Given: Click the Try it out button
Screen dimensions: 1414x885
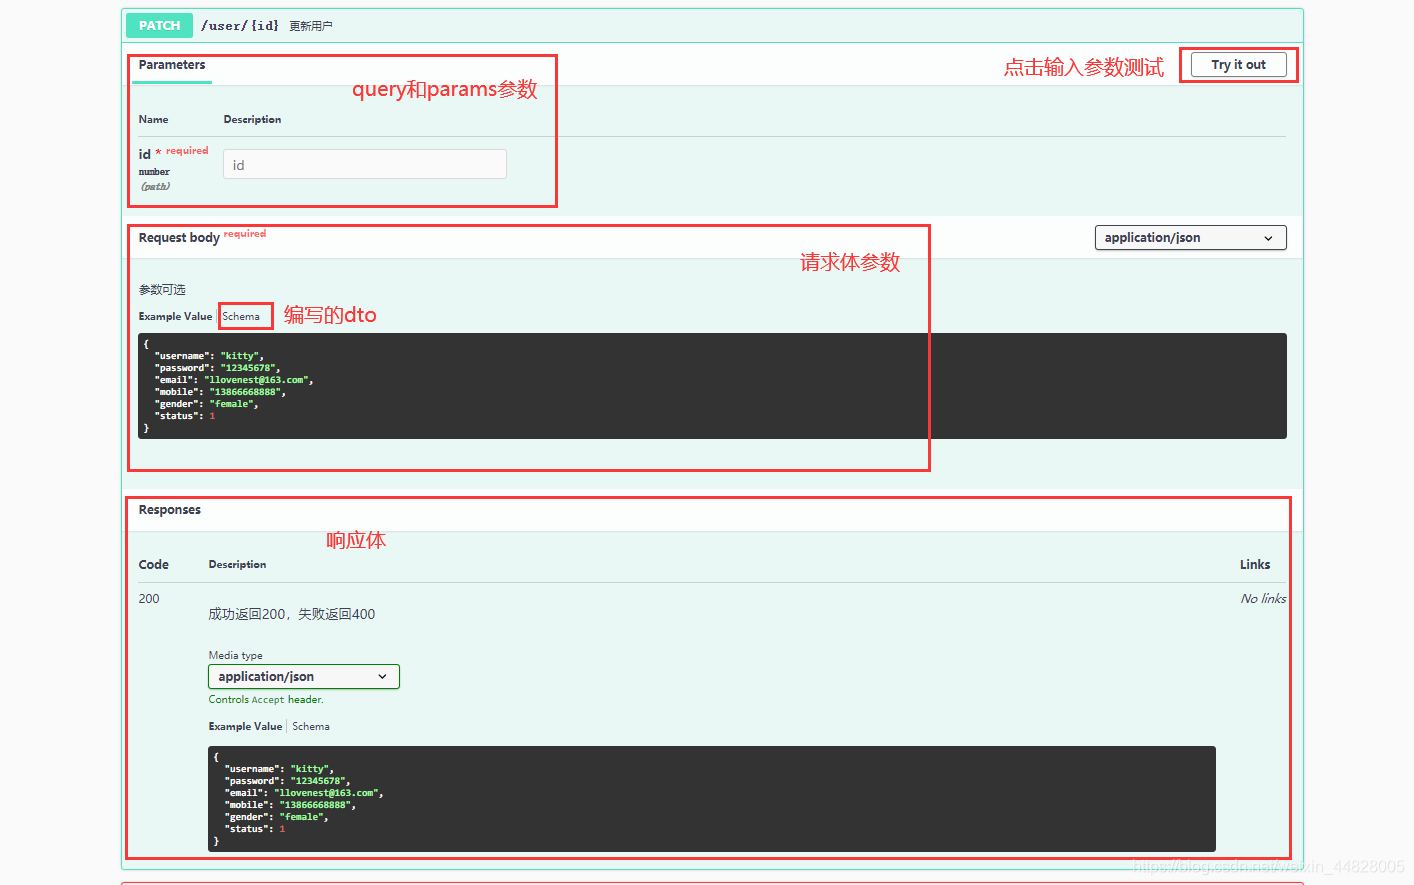Looking at the screenshot, I should coord(1238,65).
